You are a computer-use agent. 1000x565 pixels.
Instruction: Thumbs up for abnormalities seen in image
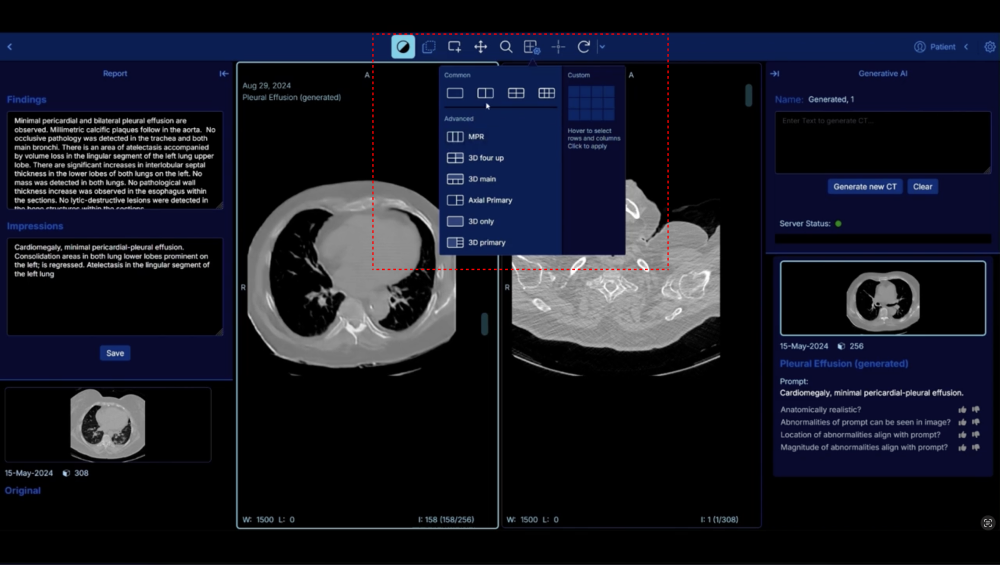click(x=962, y=422)
